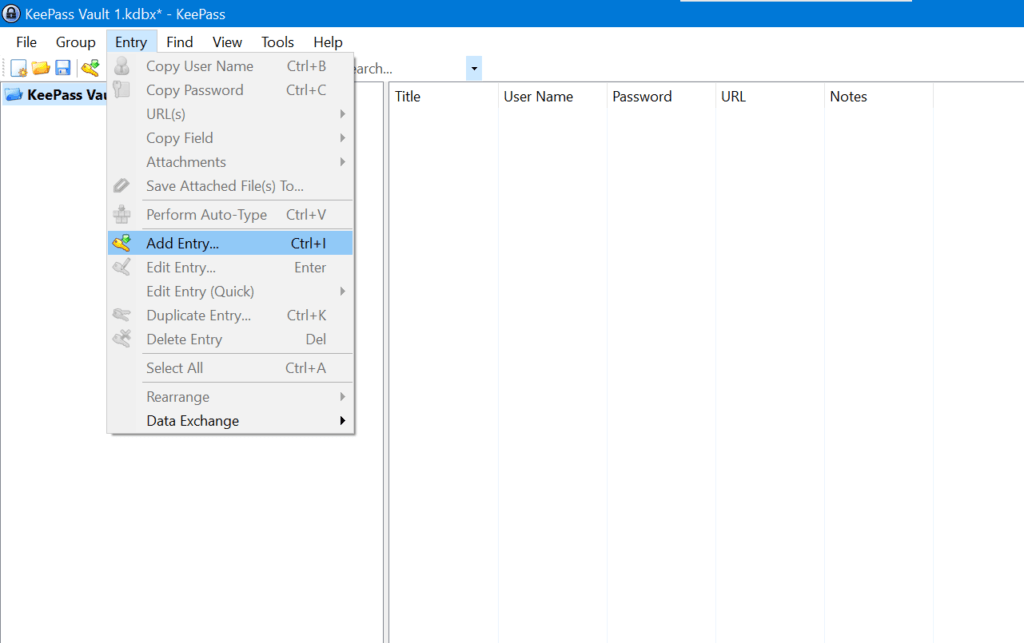
Task: Sort by the Notes column header
Action: coord(879,97)
